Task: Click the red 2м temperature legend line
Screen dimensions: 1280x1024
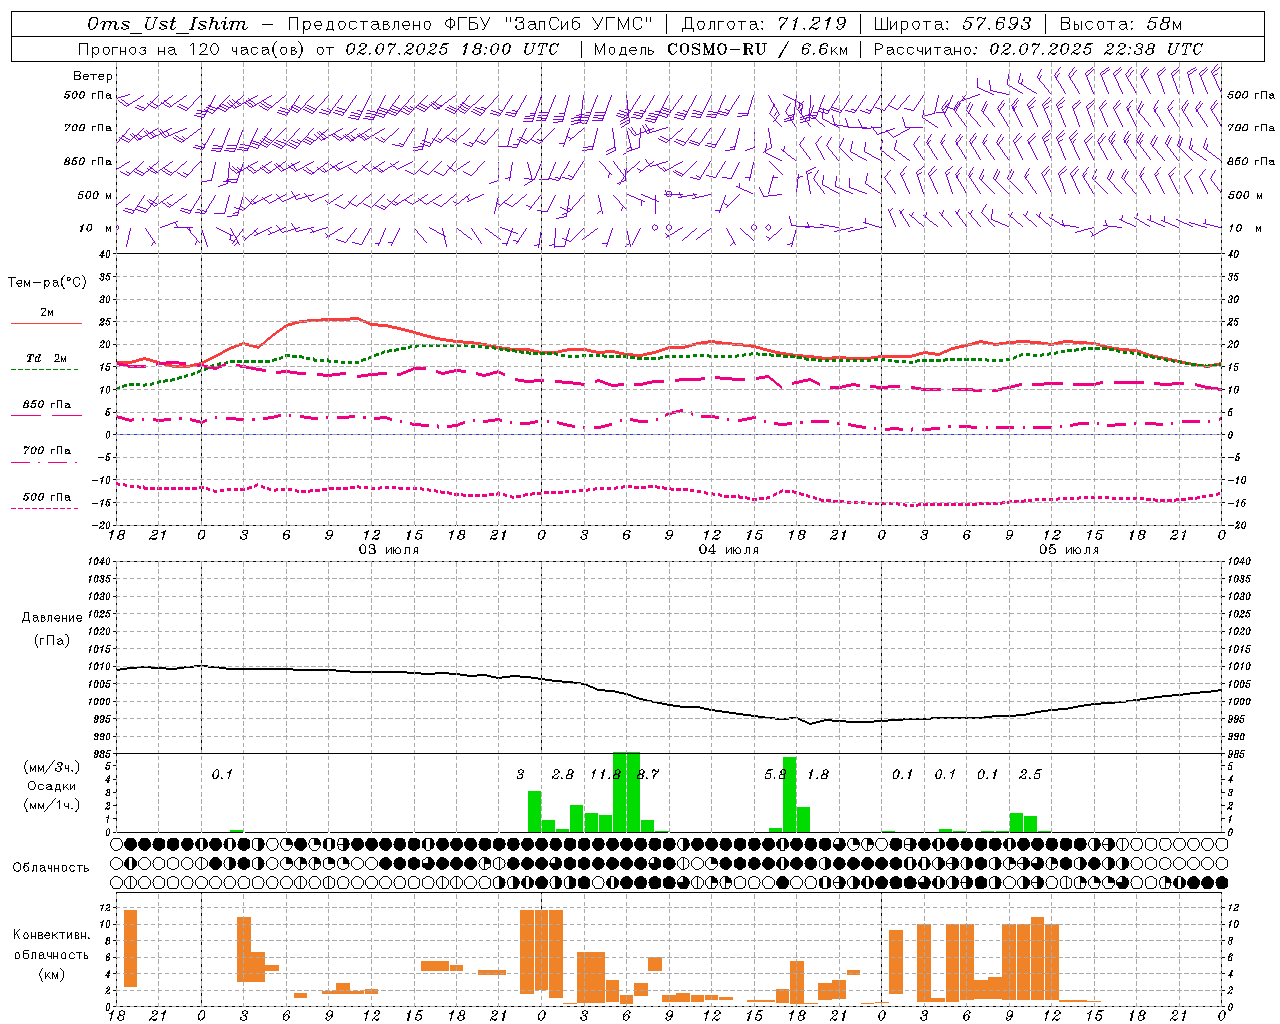Action: pyautogui.click(x=46, y=324)
